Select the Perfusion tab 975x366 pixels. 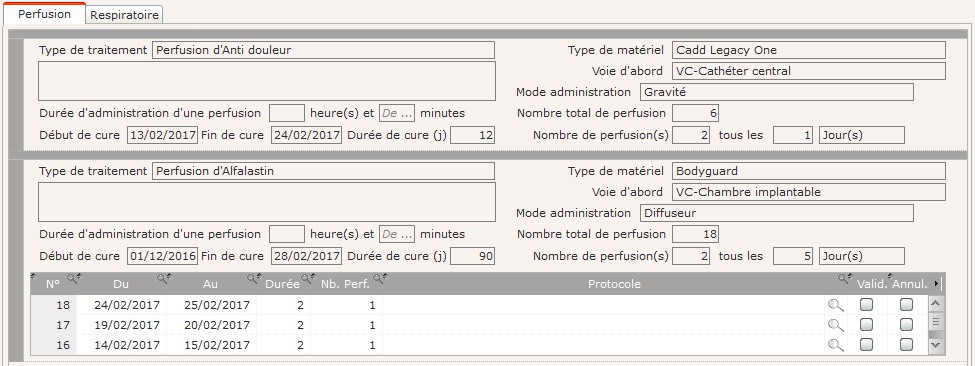tap(44, 14)
